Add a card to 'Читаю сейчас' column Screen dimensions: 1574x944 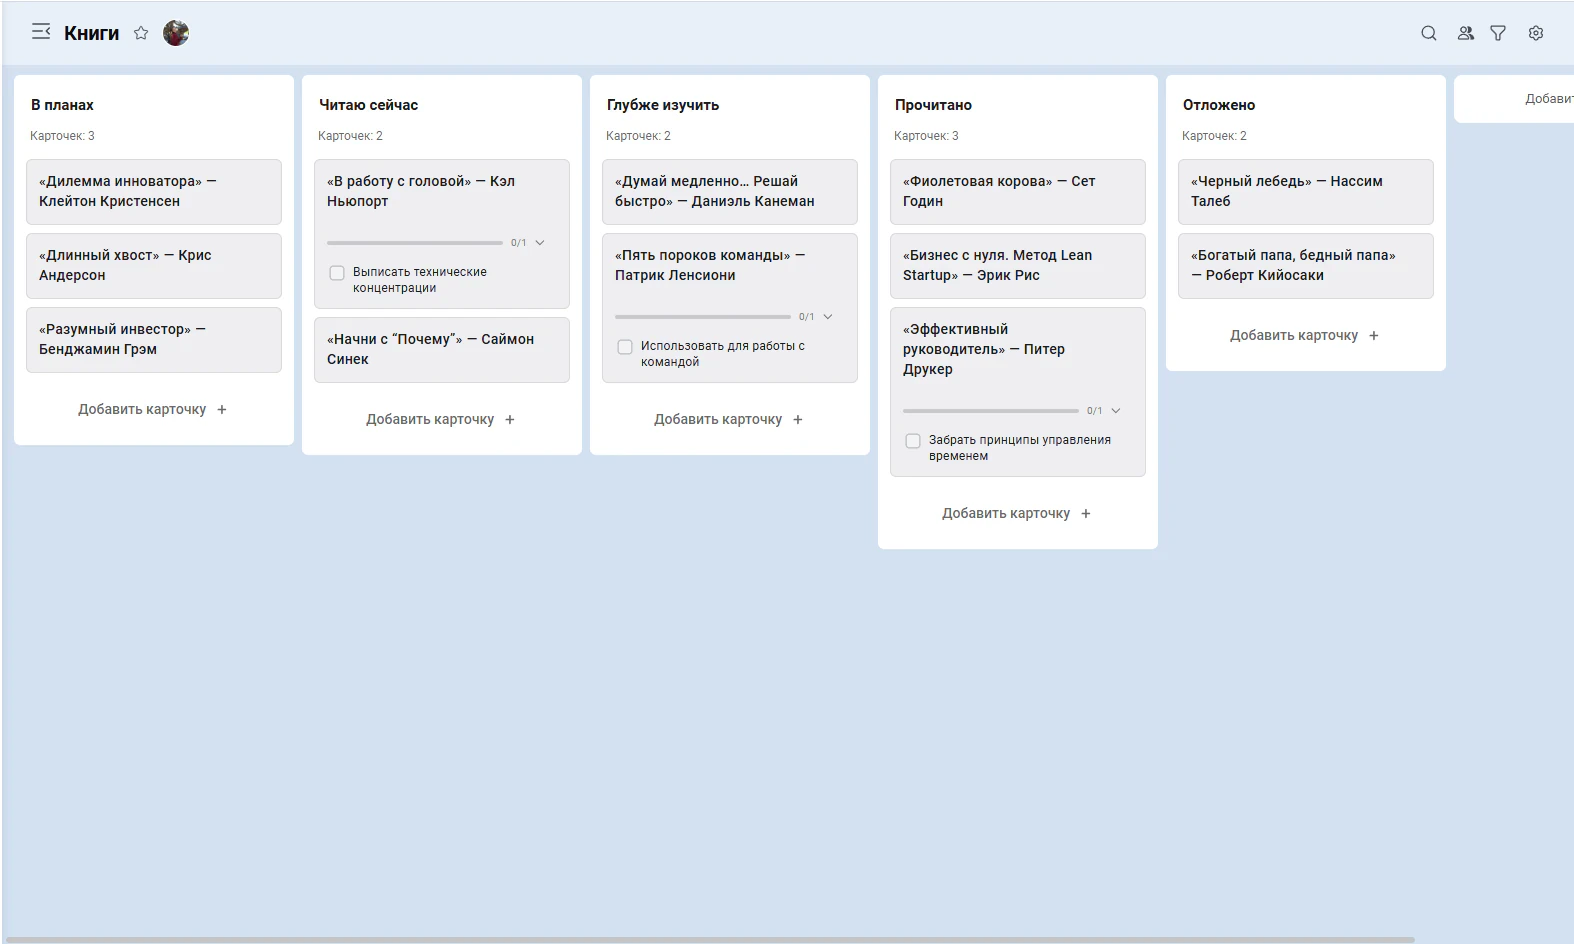(x=441, y=419)
